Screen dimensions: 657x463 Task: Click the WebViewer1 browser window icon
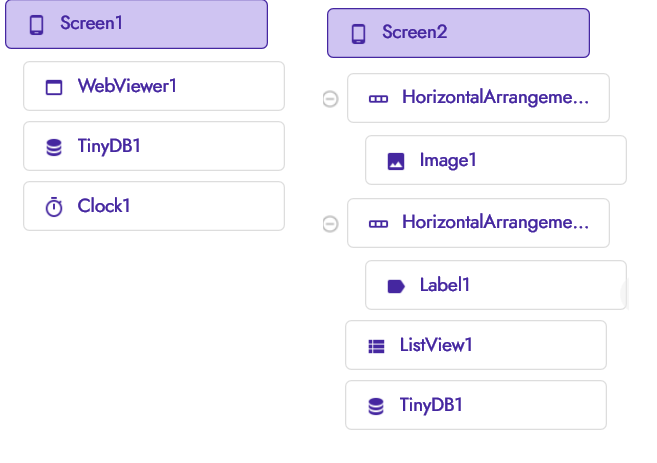pyautogui.click(x=54, y=87)
